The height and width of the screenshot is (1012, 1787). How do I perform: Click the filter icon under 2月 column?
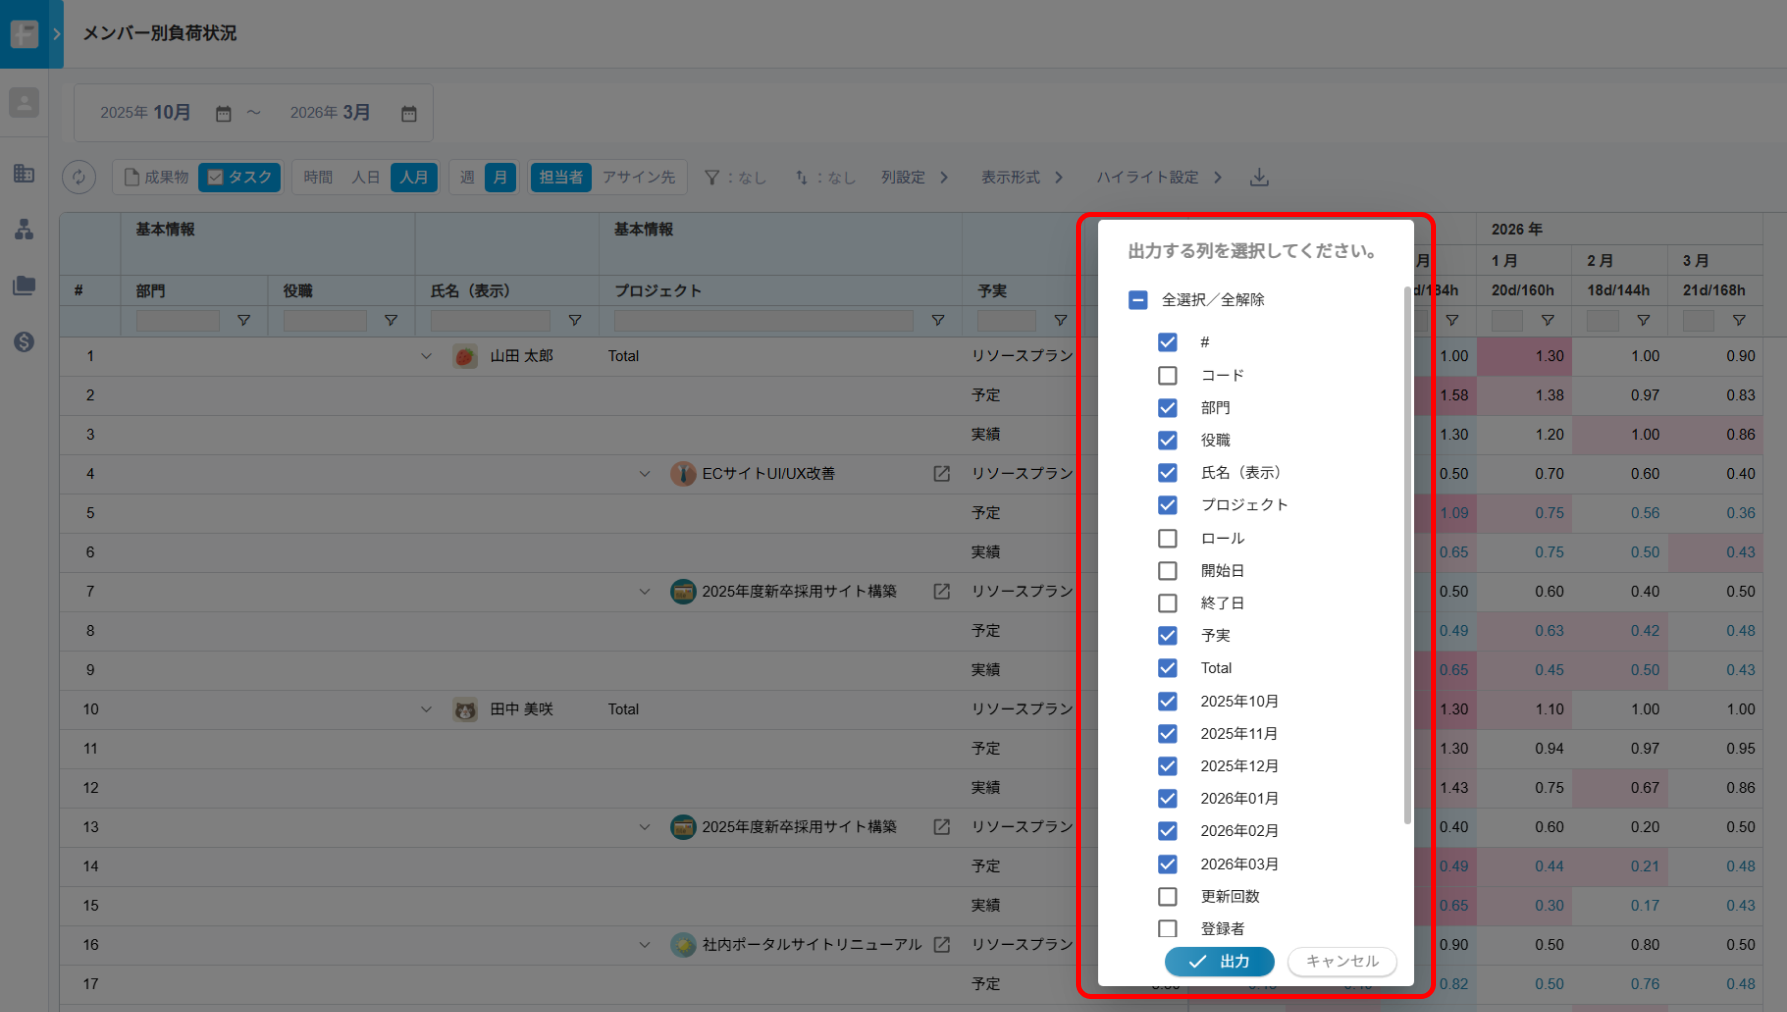tap(1643, 321)
